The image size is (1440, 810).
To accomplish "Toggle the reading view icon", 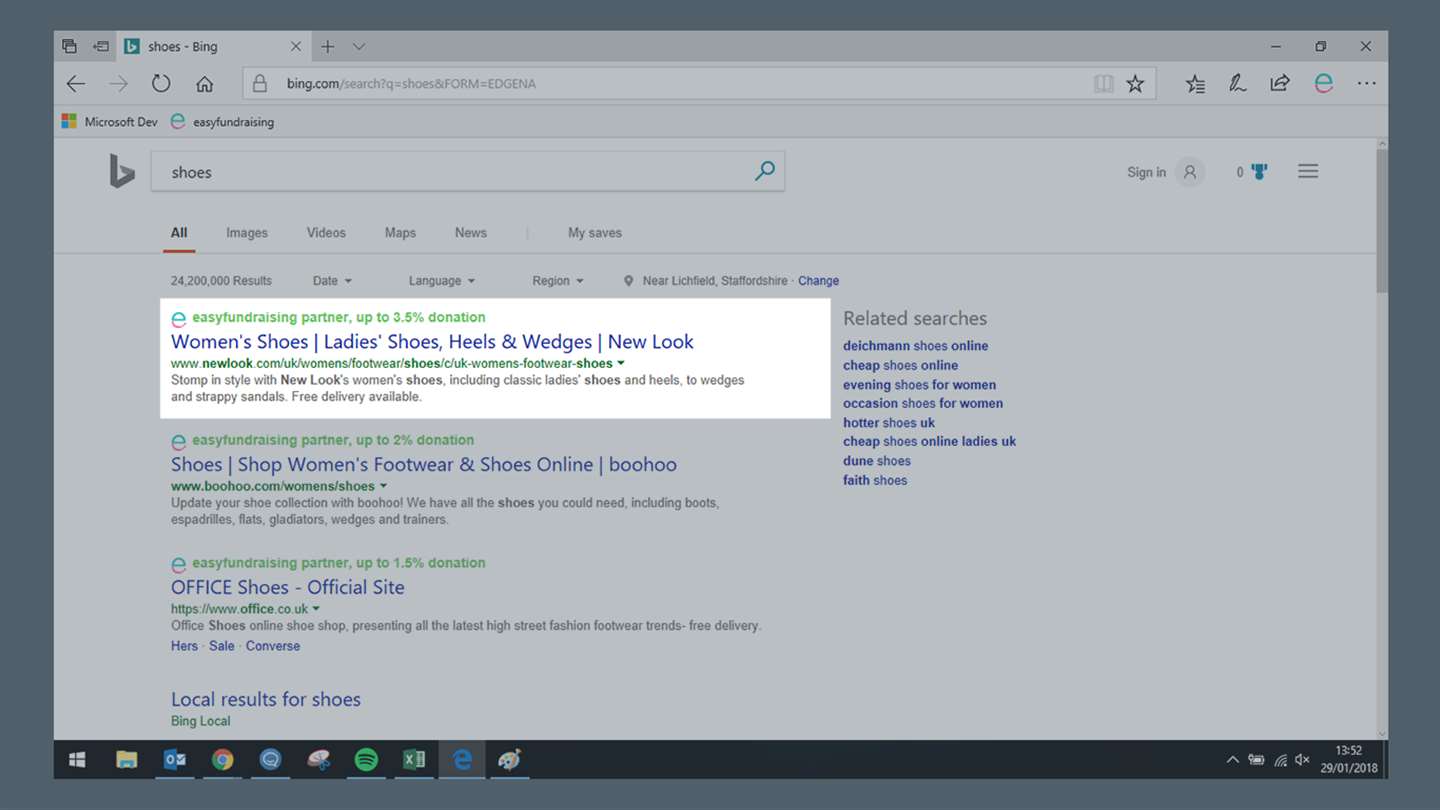I will pyautogui.click(x=1103, y=84).
